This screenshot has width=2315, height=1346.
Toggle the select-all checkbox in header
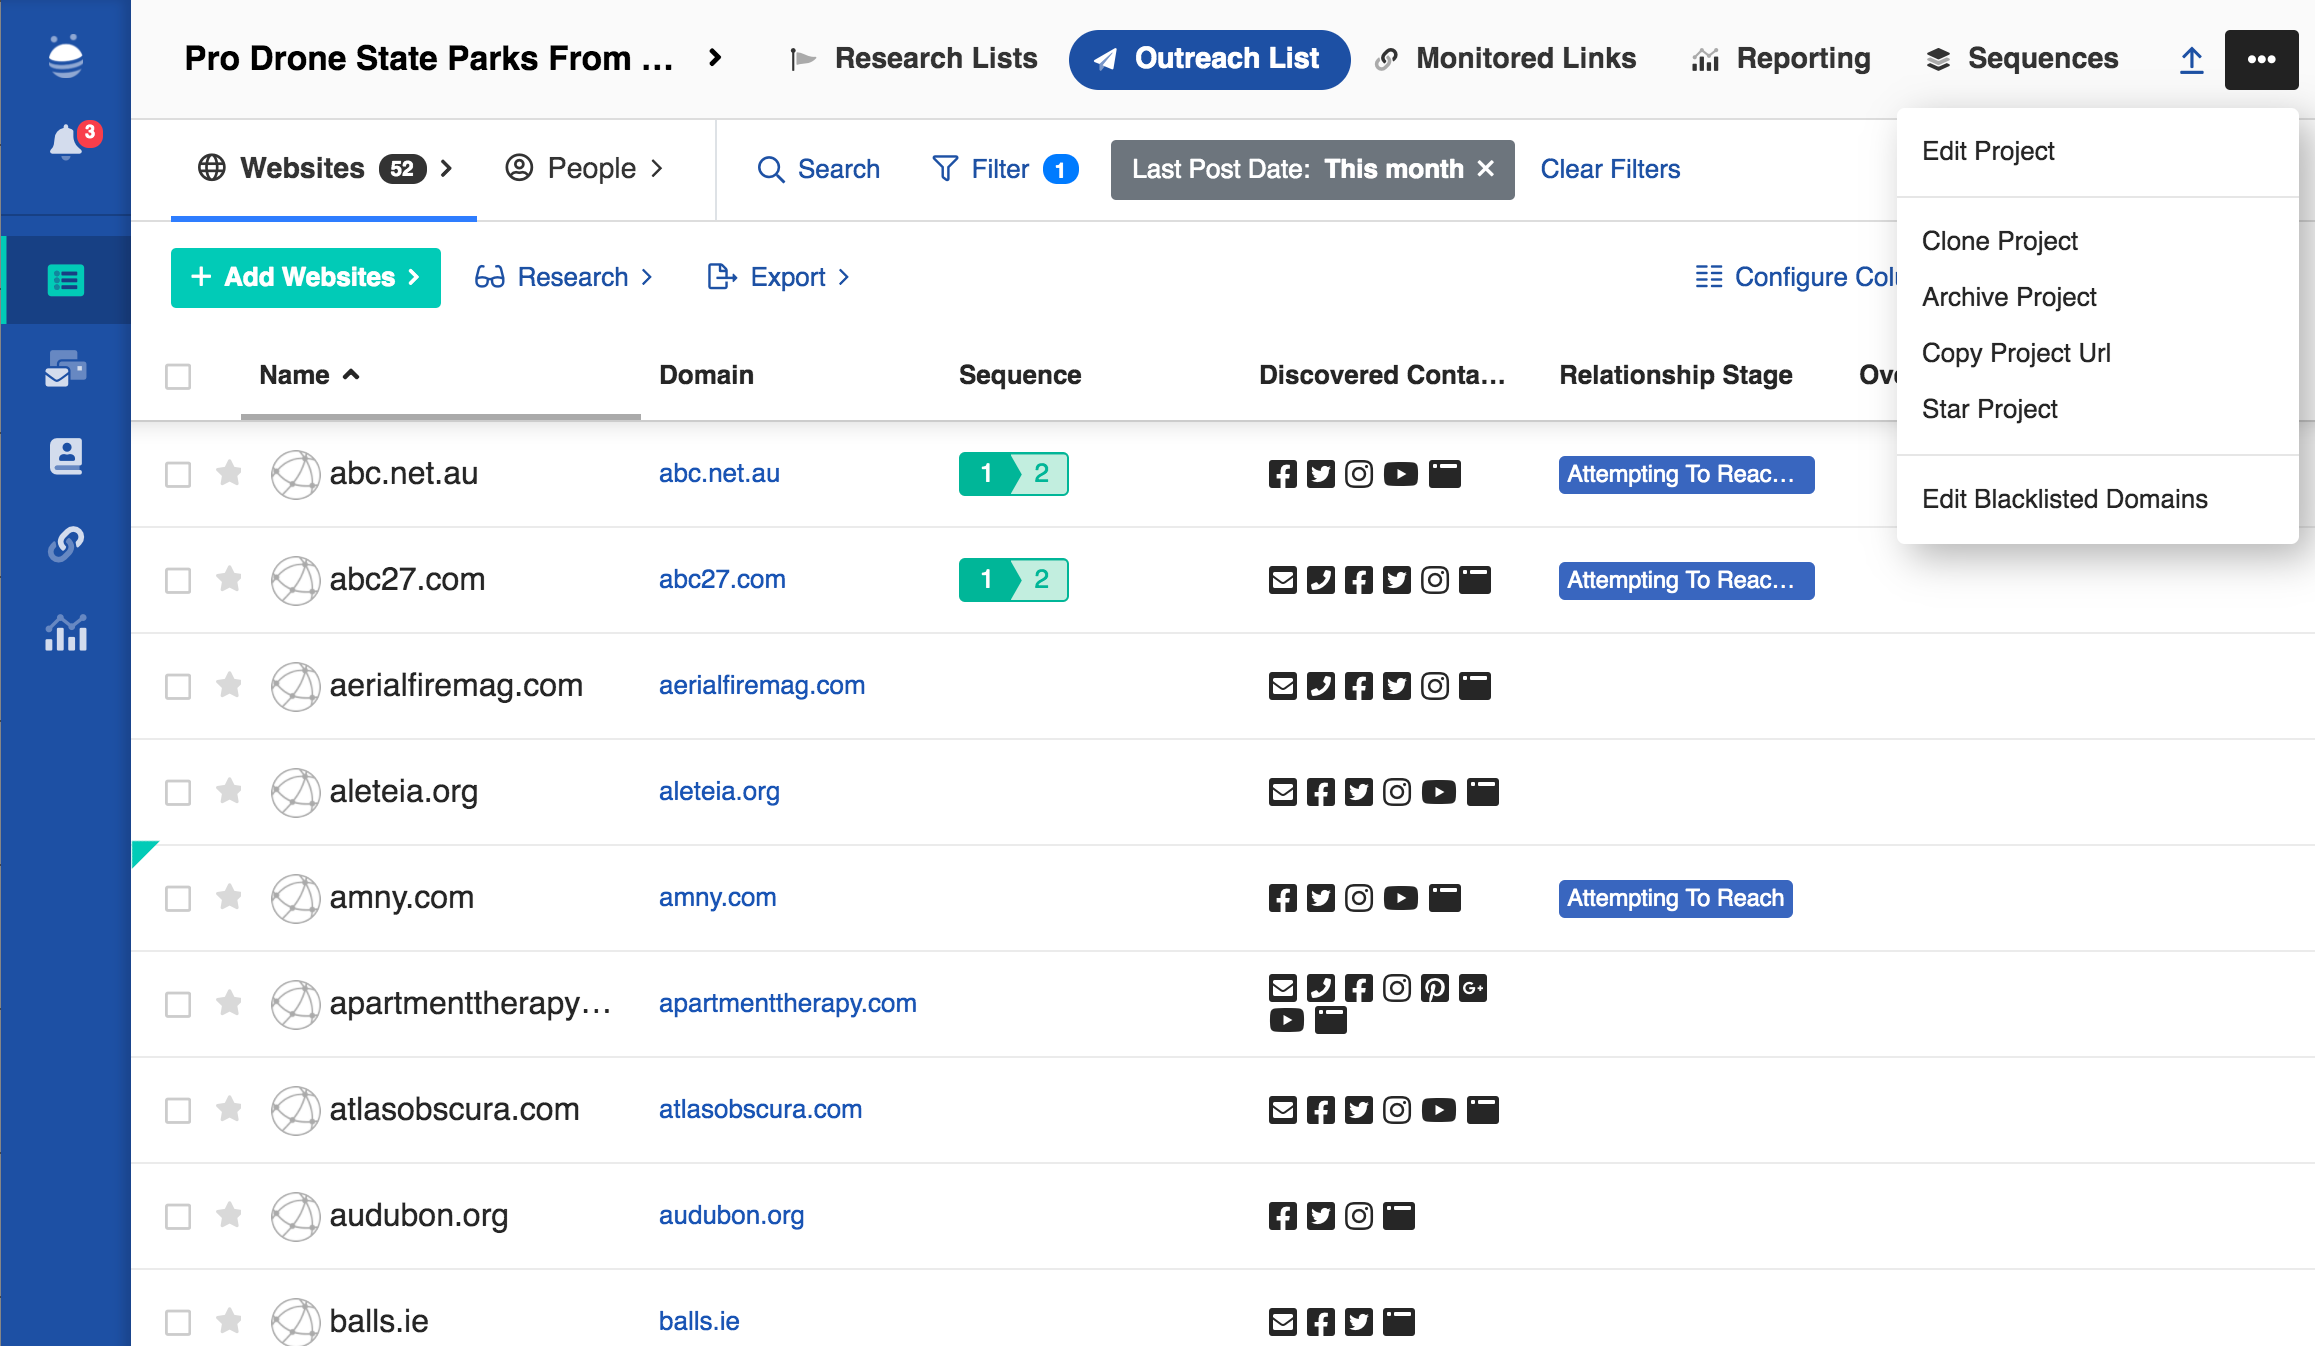(x=178, y=376)
